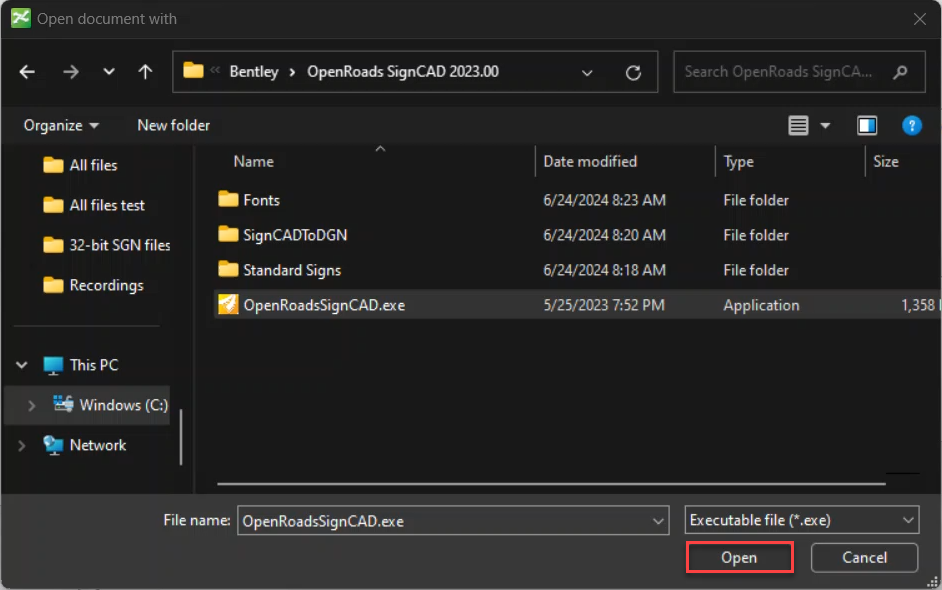The height and width of the screenshot is (590, 942).
Task: Open the blue Help icon
Action: pos(911,126)
